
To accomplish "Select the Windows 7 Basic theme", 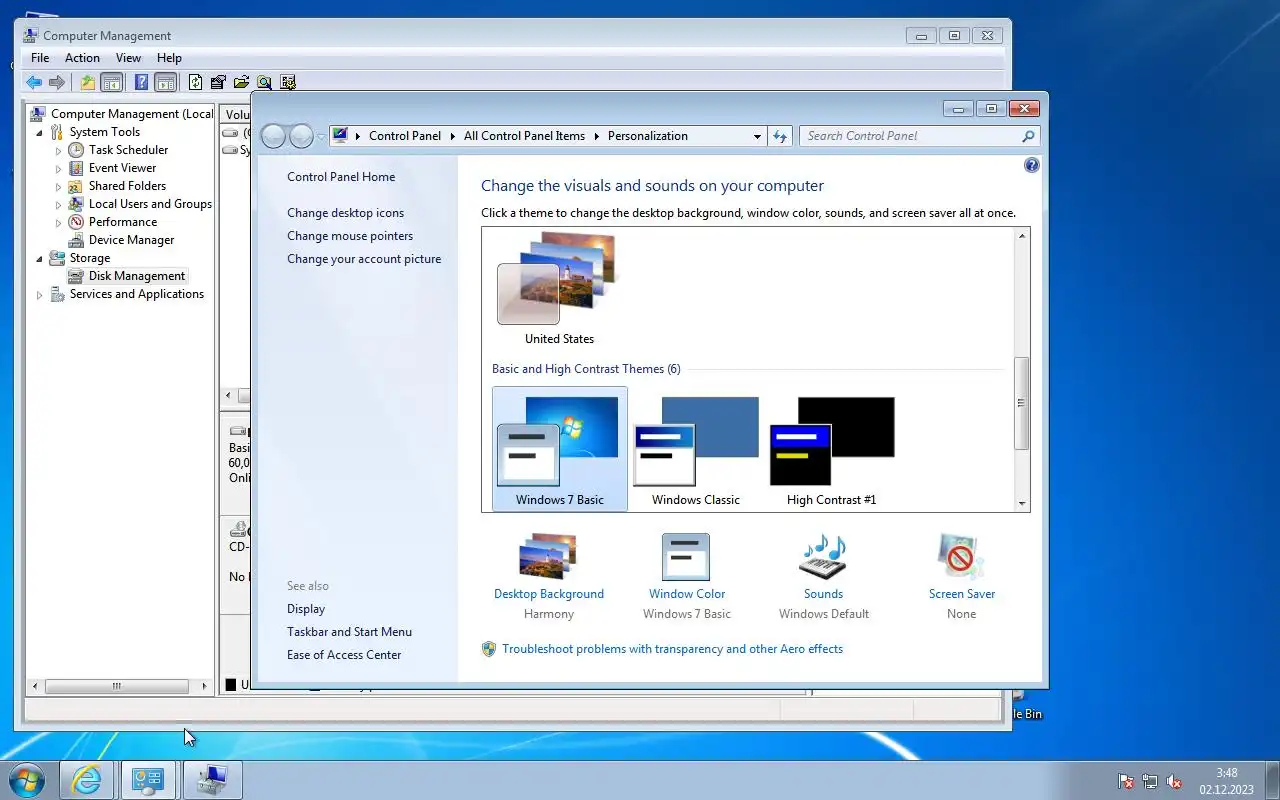I will 560,449.
